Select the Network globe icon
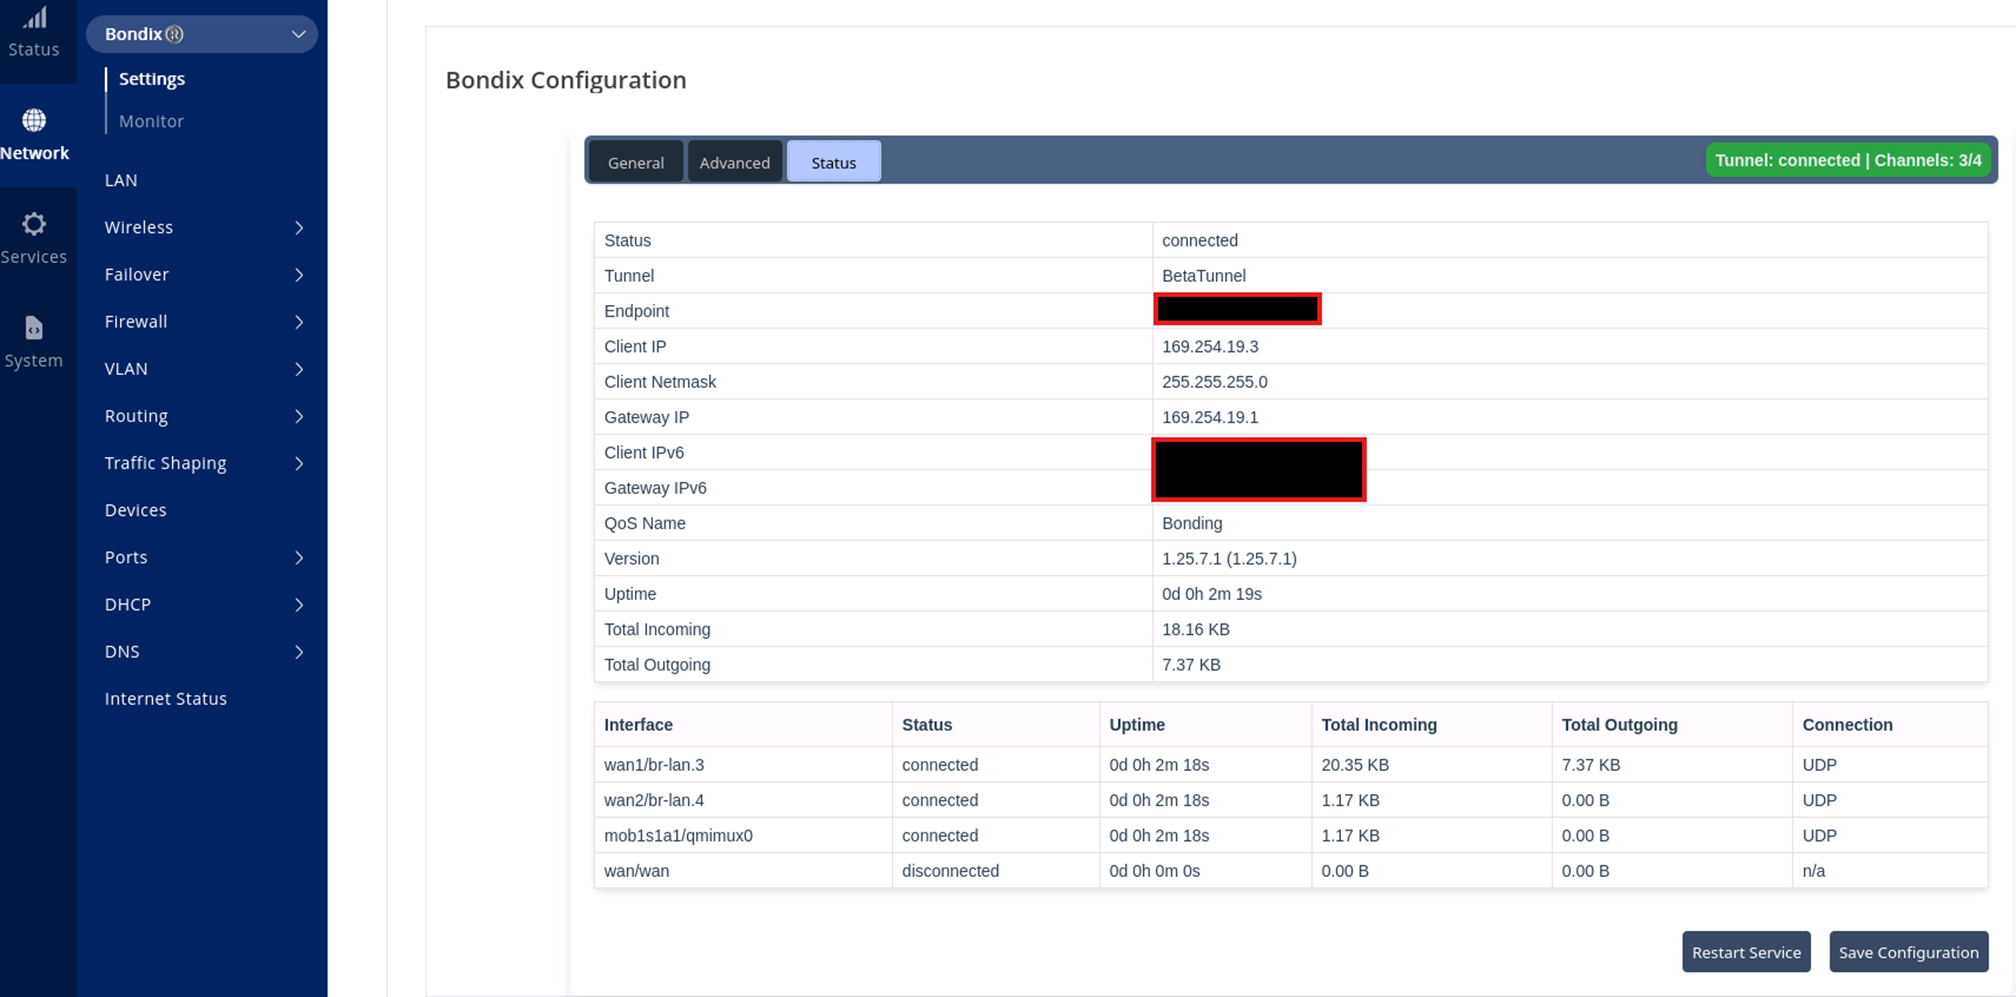The image size is (2016, 997). coord(34,120)
